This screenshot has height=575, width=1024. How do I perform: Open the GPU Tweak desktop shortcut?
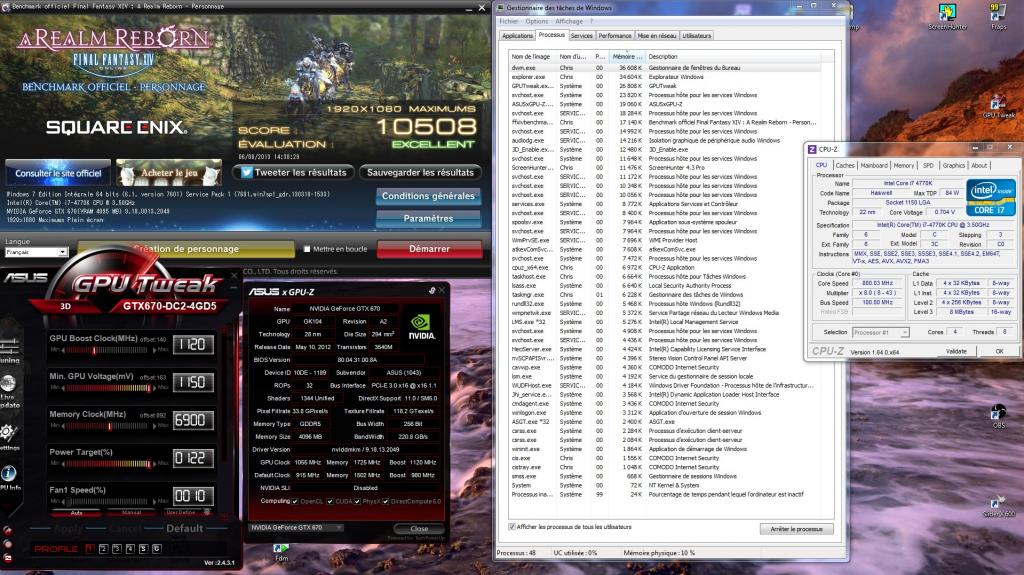point(997,104)
